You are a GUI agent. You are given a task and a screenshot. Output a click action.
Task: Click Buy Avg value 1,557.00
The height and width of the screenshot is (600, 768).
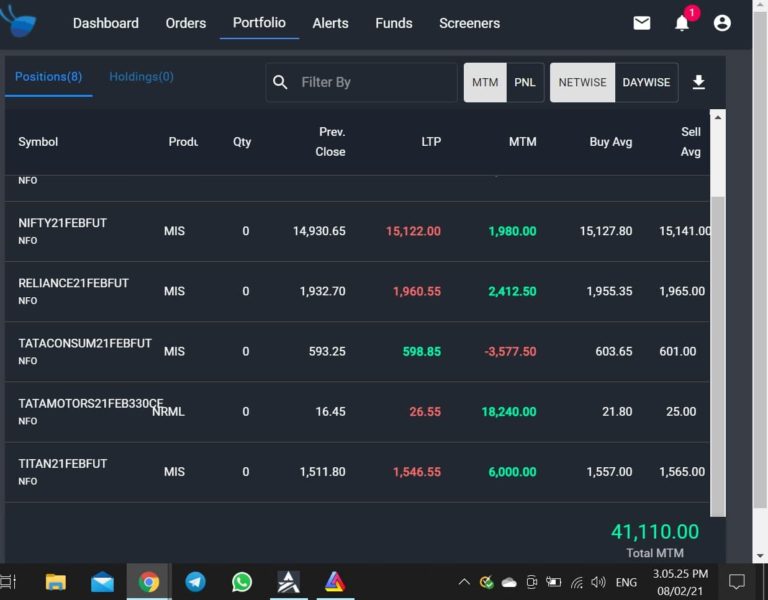point(609,472)
